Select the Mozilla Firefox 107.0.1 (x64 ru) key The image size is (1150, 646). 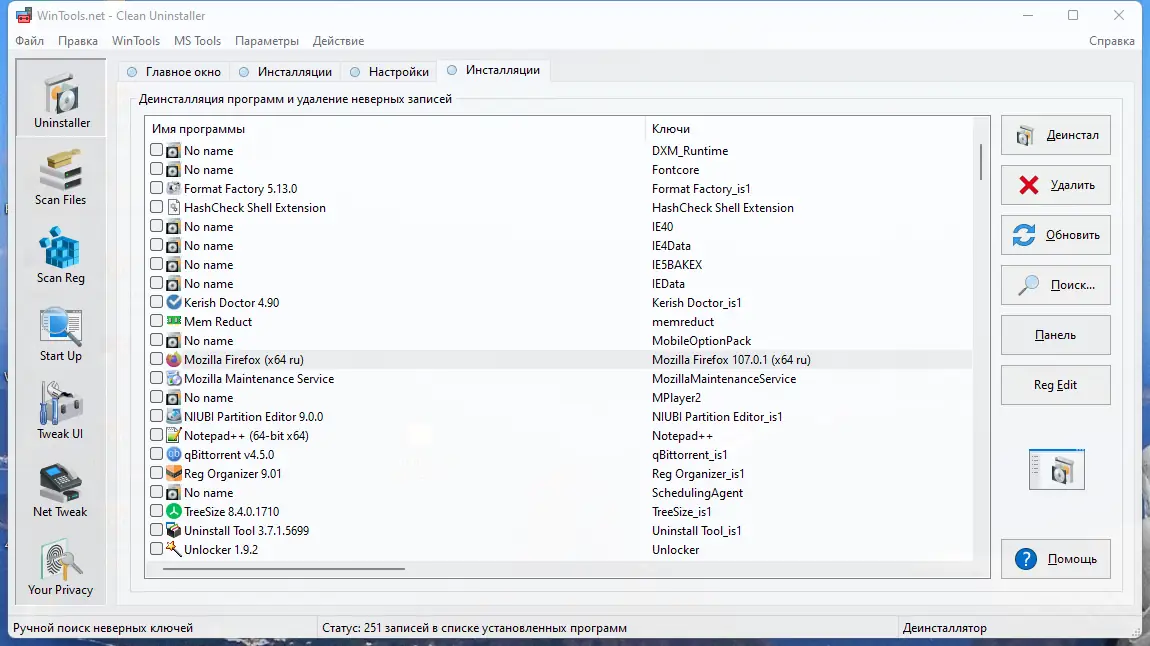(x=730, y=359)
